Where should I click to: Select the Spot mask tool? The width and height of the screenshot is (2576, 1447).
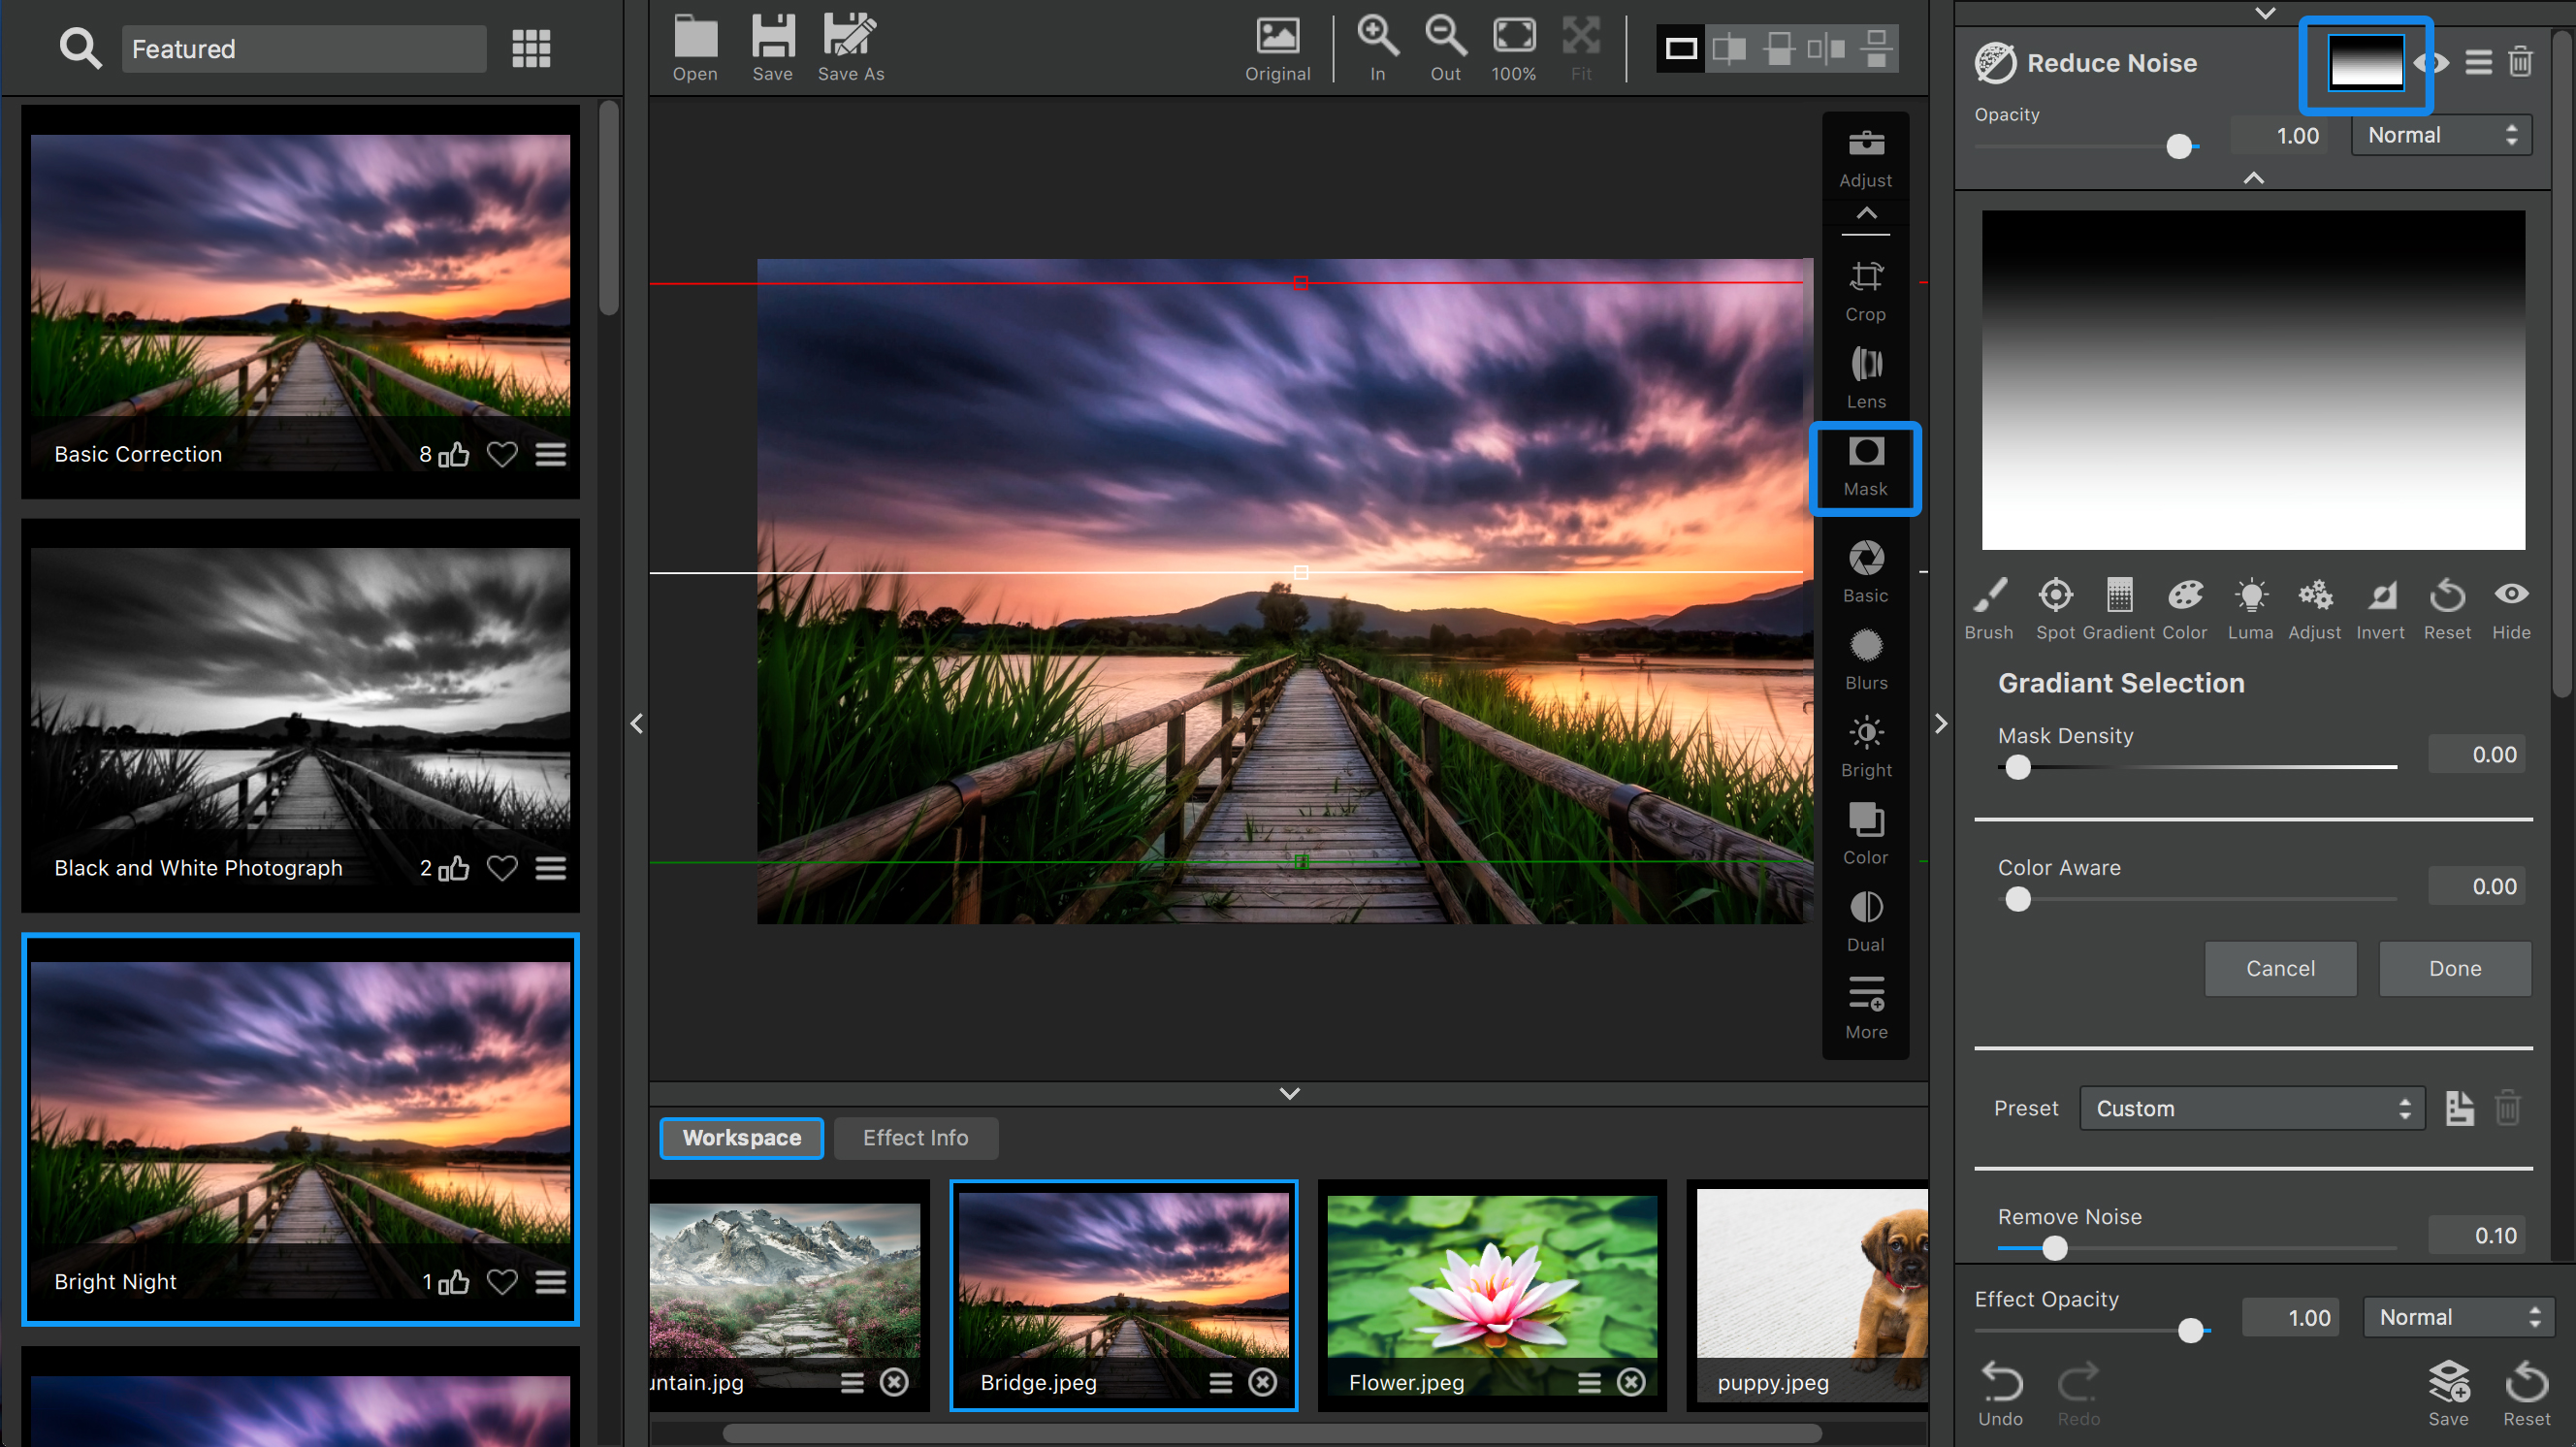[x=2055, y=608]
